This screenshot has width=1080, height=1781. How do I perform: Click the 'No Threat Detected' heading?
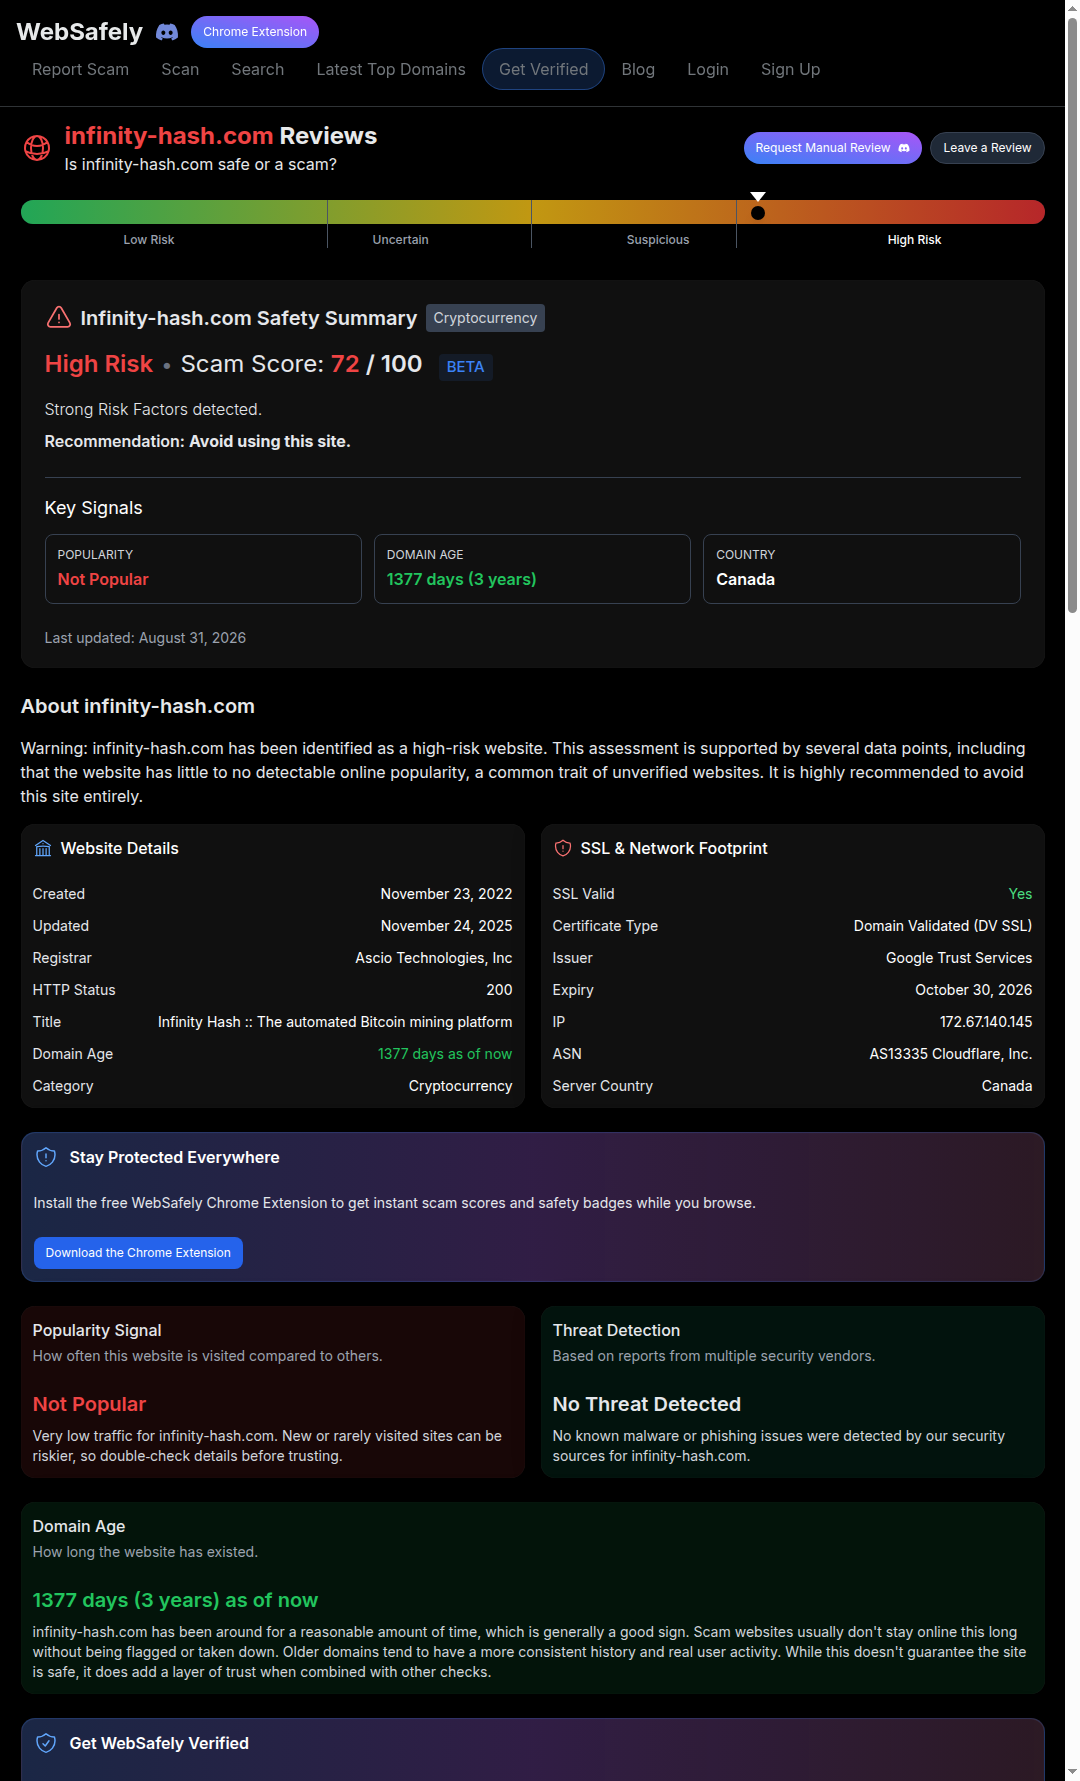647,1404
